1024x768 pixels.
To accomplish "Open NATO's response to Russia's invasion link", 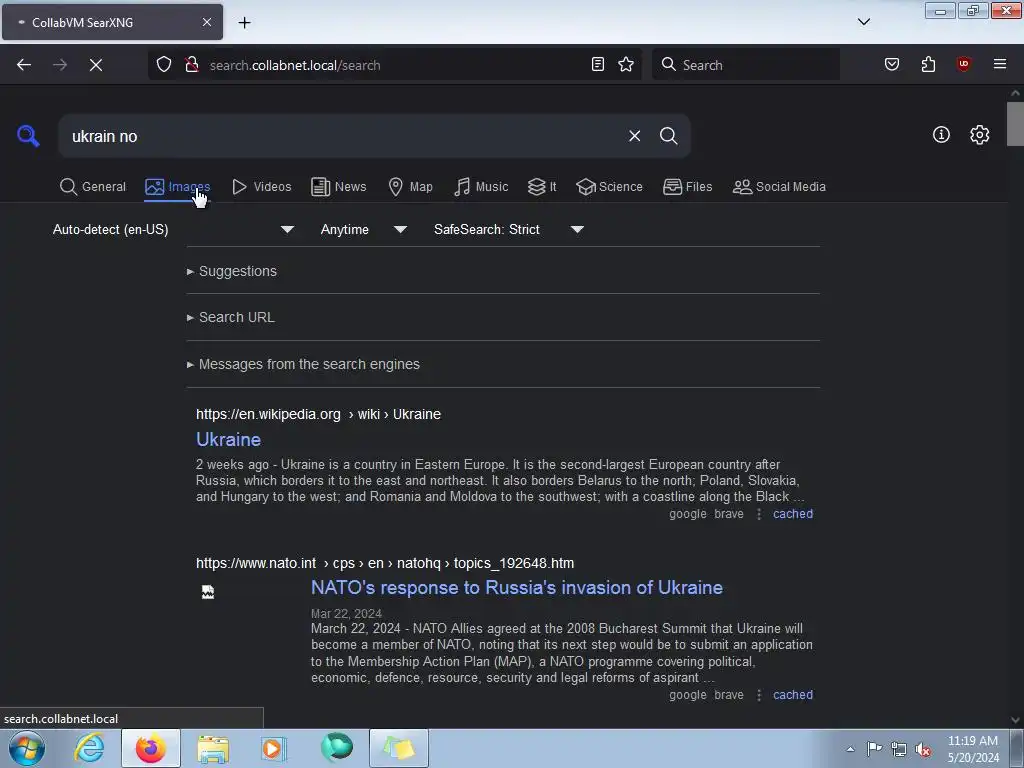I will click(517, 588).
